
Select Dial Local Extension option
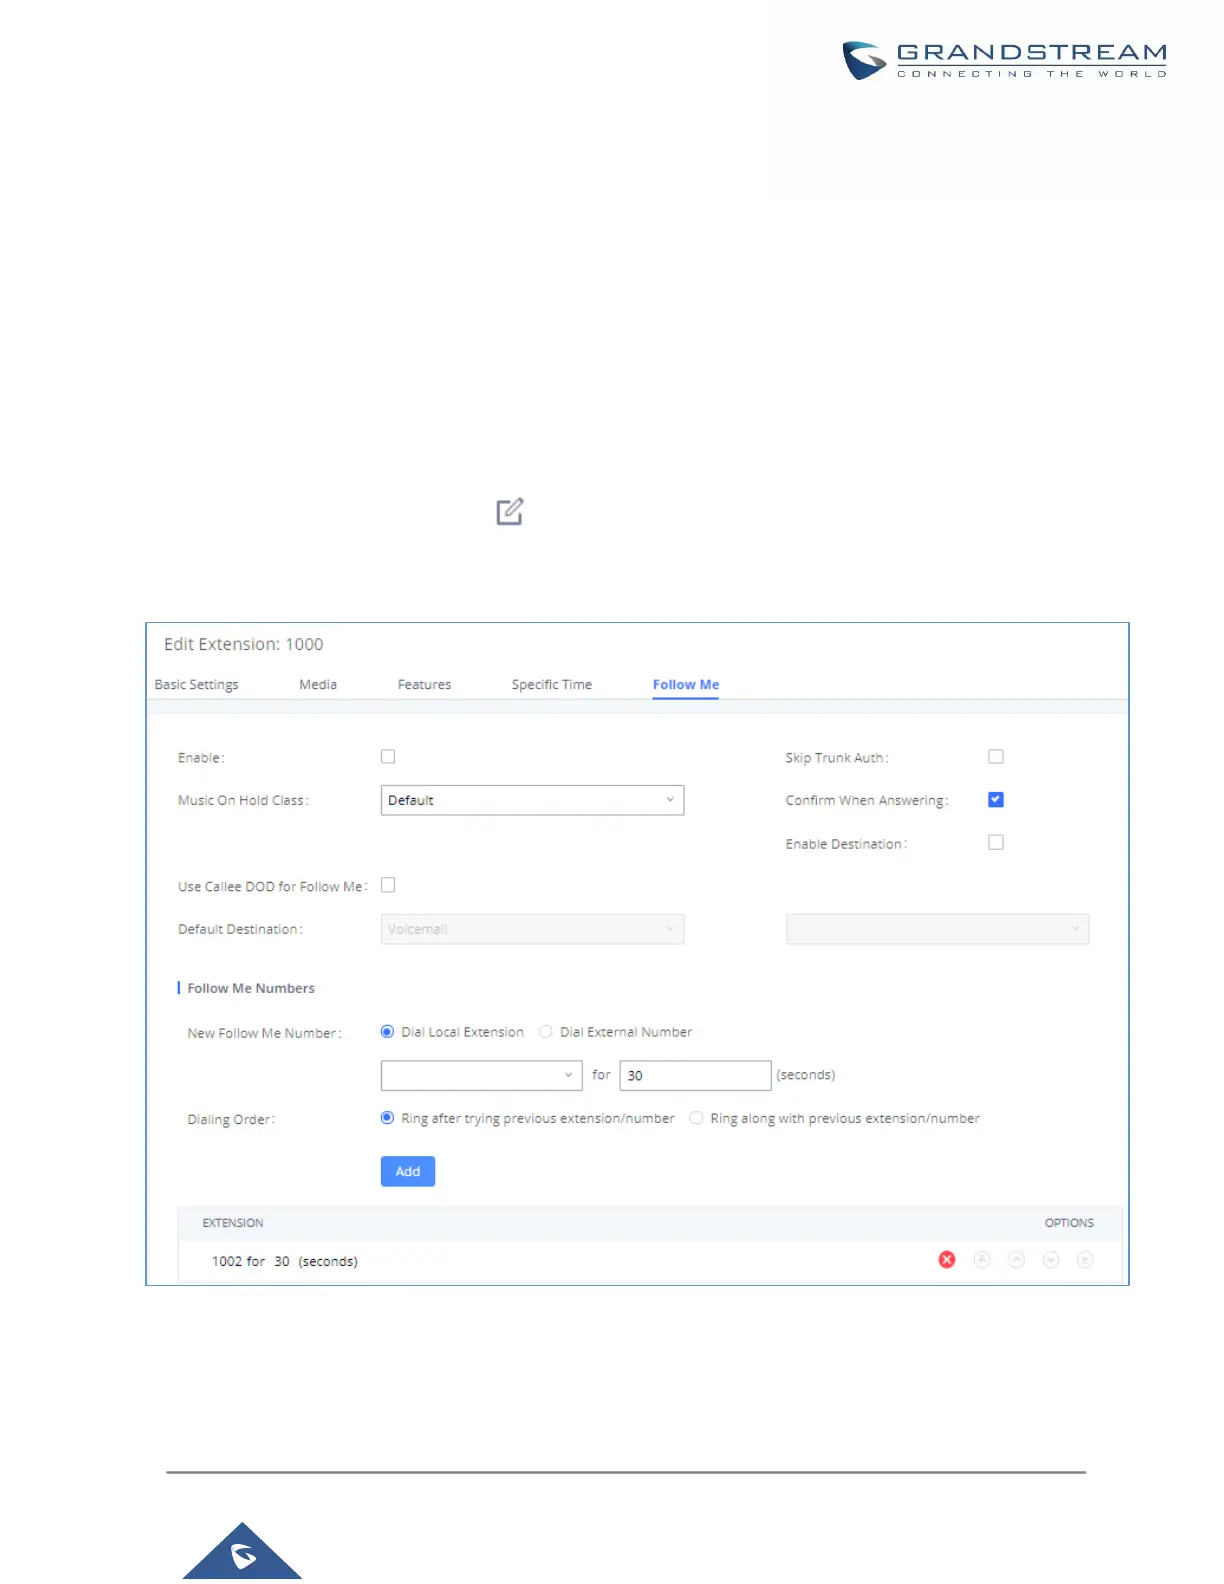387,1032
